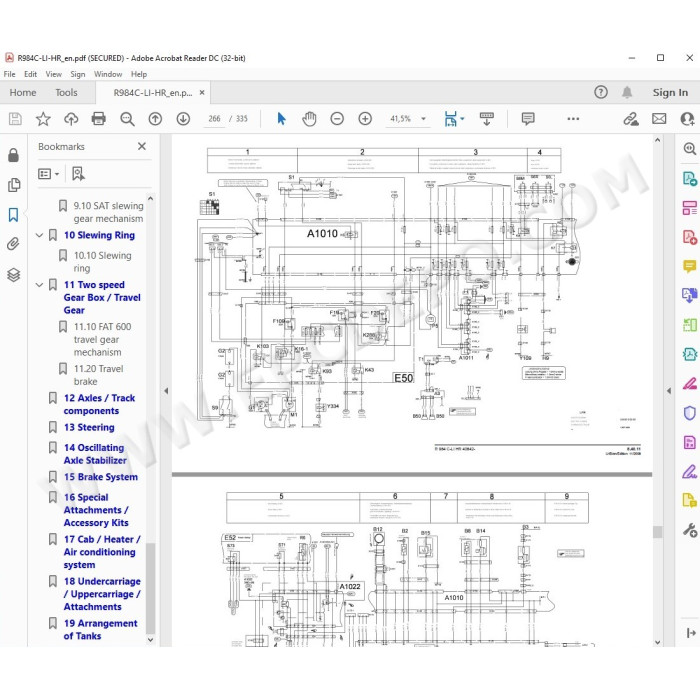Open the Edit menu

pyautogui.click(x=30, y=74)
